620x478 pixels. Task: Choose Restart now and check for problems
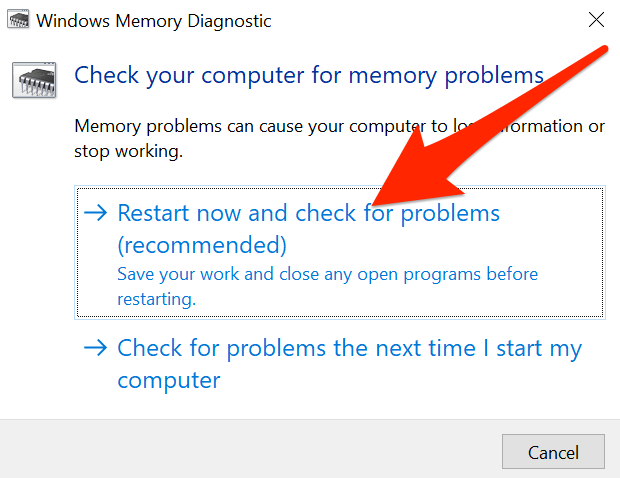pyautogui.click(x=308, y=213)
